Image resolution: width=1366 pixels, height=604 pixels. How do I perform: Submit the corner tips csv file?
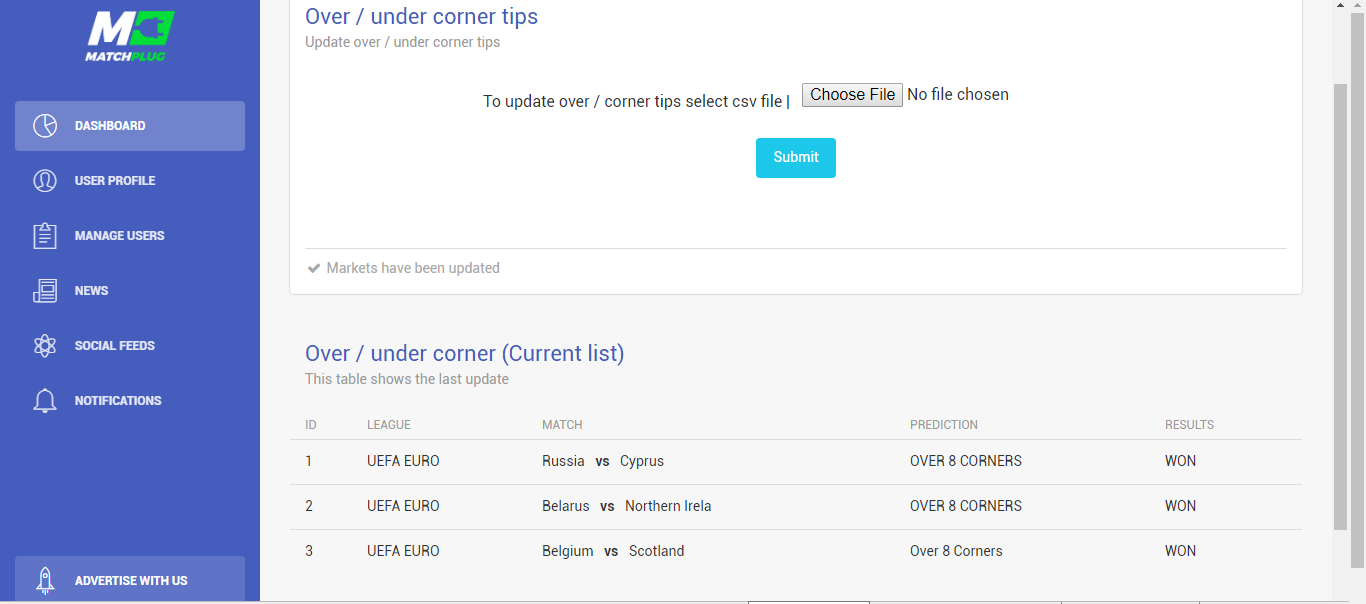[x=796, y=158]
